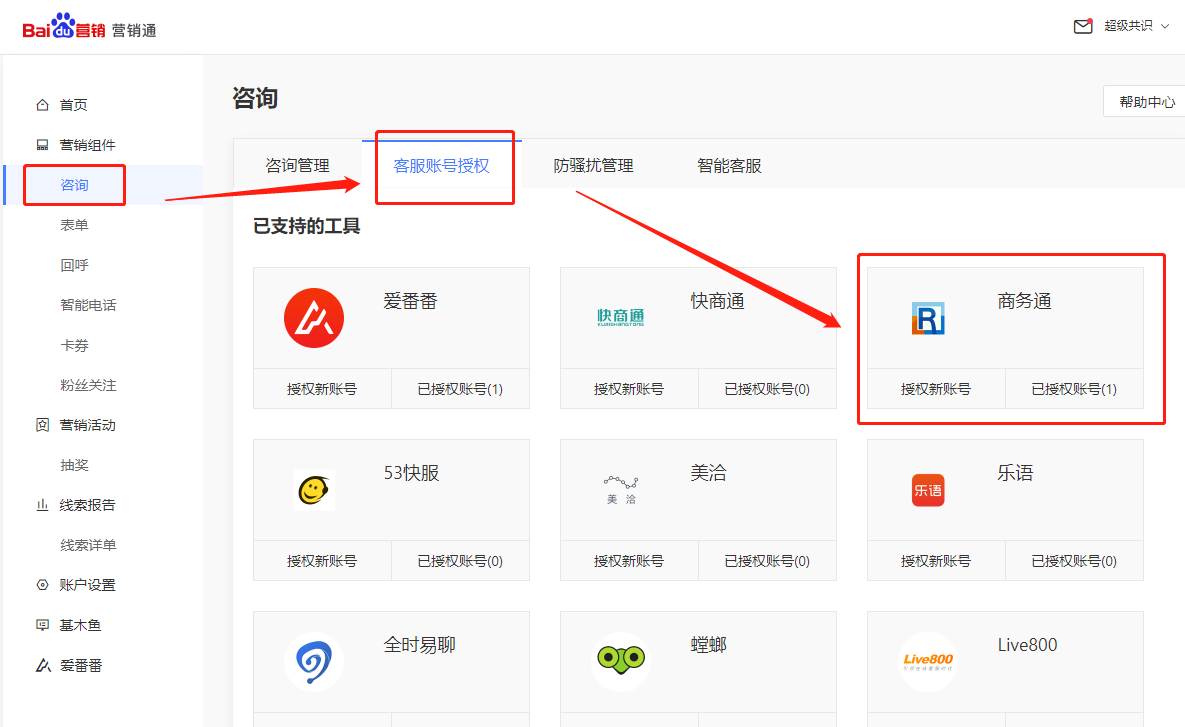The image size is (1185, 727).
Task: Authorize a new 快商通 account
Action: pyautogui.click(x=629, y=389)
